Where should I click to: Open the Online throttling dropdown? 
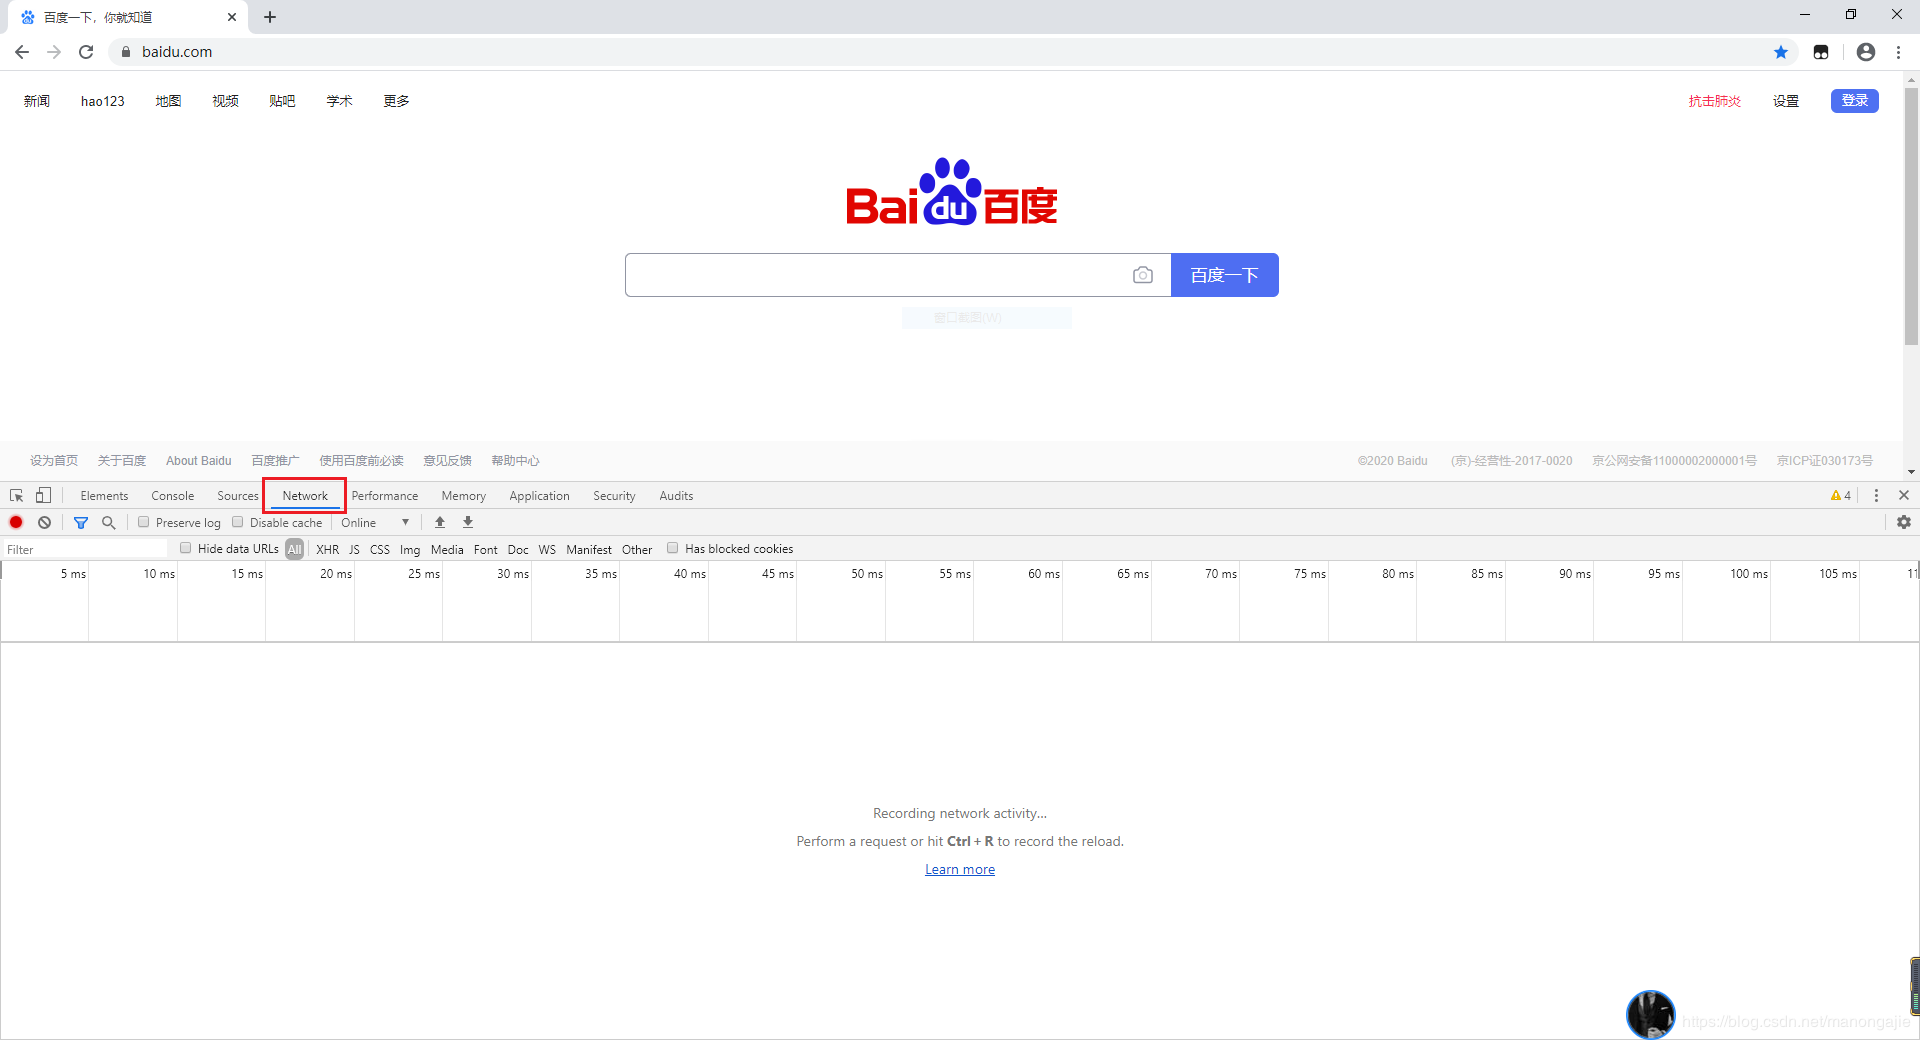coord(375,522)
